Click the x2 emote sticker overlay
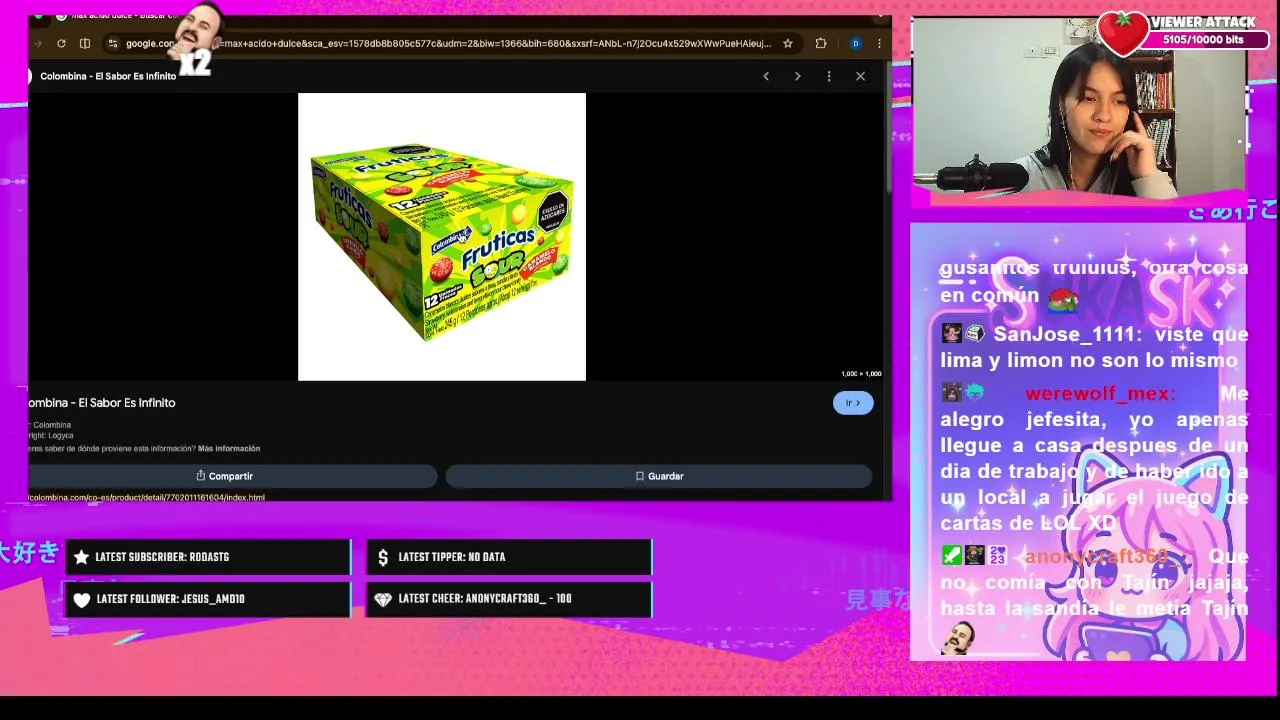This screenshot has width=1280, height=720. (194, 40)
